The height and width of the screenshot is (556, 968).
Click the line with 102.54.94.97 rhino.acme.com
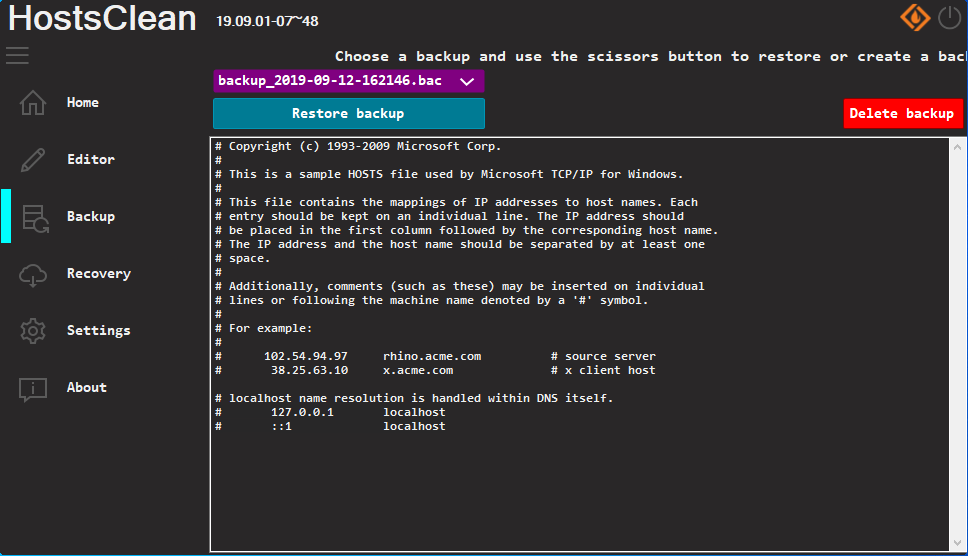[435, 356]
